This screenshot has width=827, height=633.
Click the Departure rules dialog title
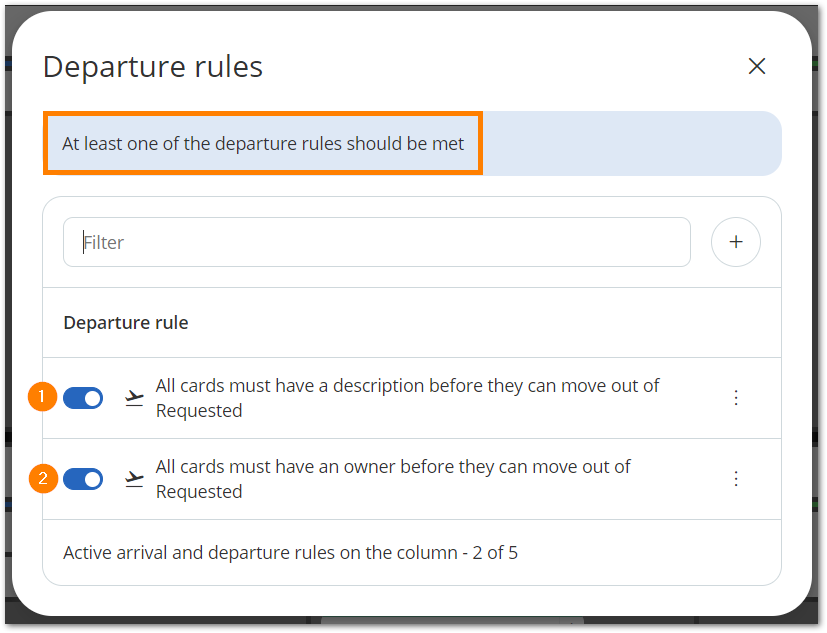pos(152,66)
